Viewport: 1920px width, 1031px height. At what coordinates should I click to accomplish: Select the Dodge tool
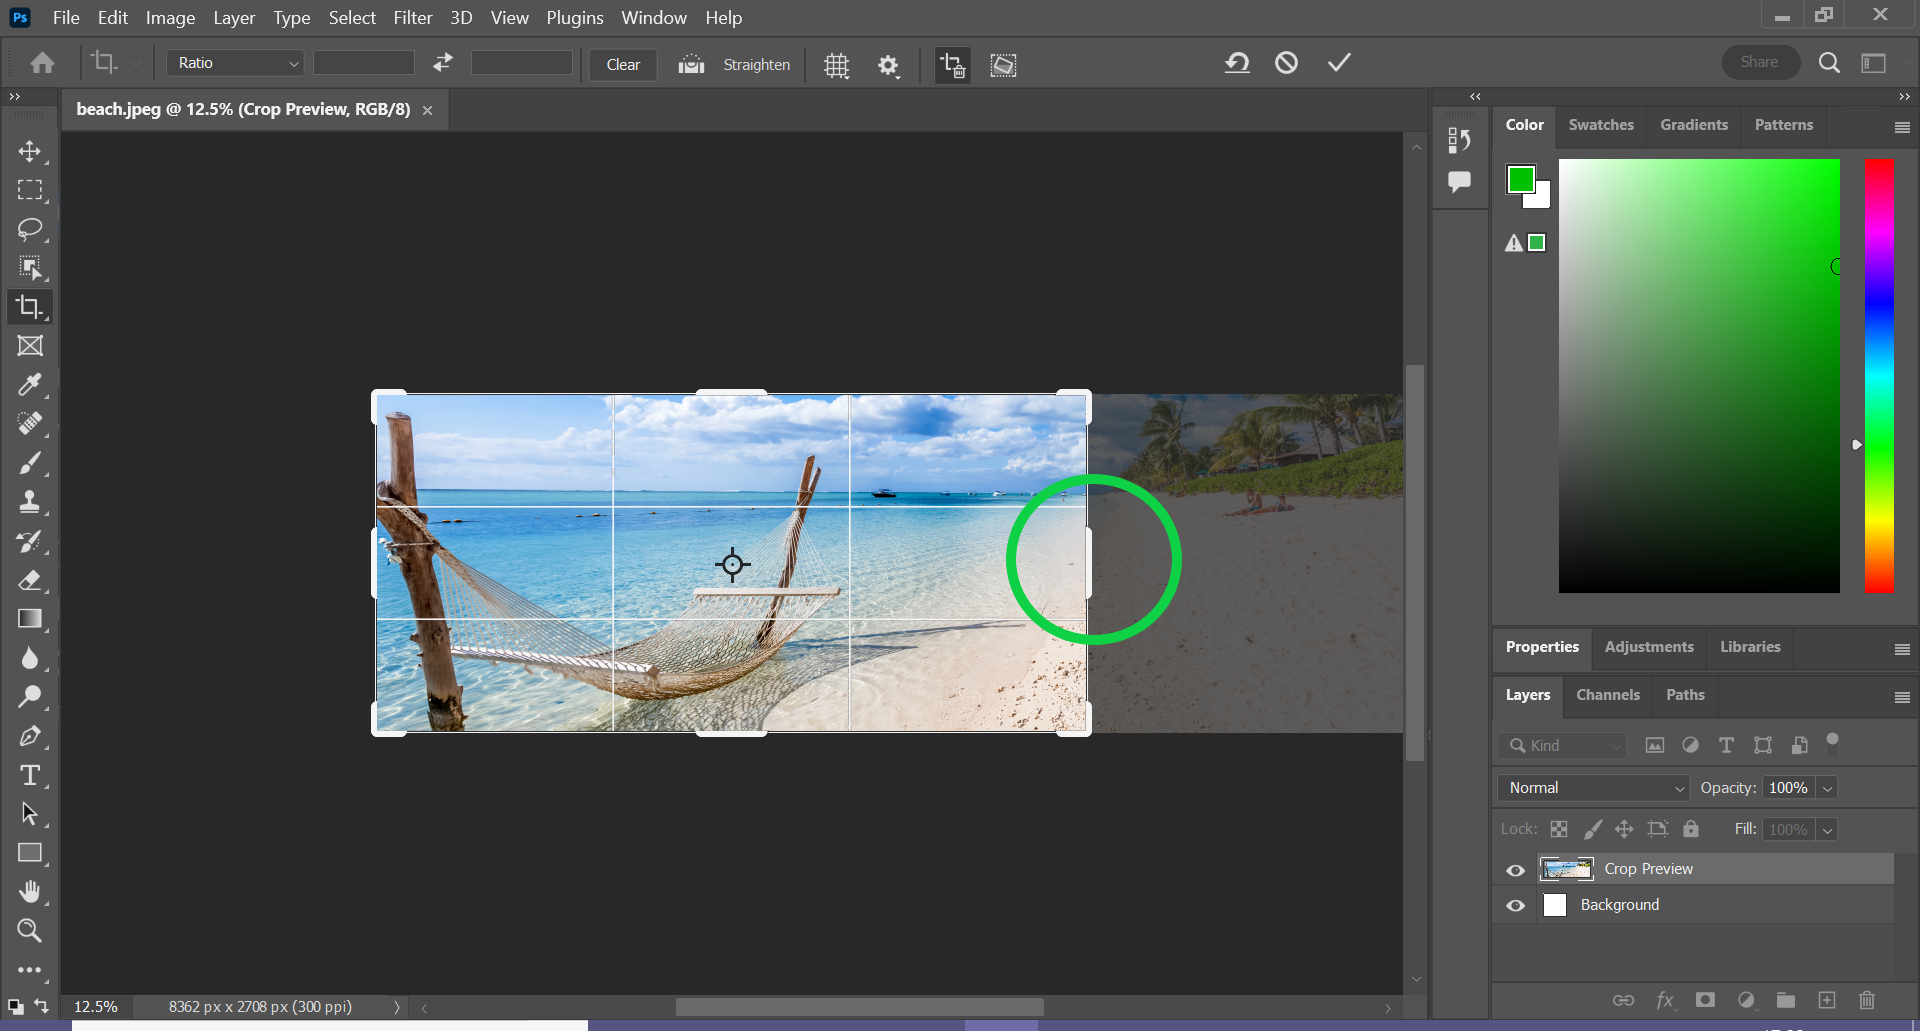point(30,697)
